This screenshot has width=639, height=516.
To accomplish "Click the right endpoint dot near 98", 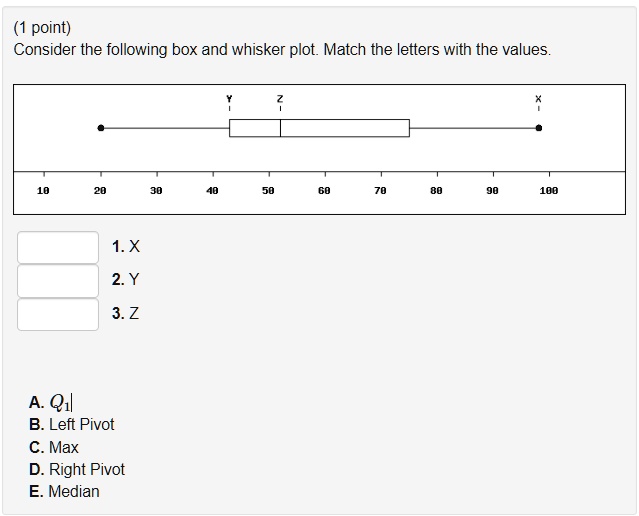I will click(x=539, y=128).
